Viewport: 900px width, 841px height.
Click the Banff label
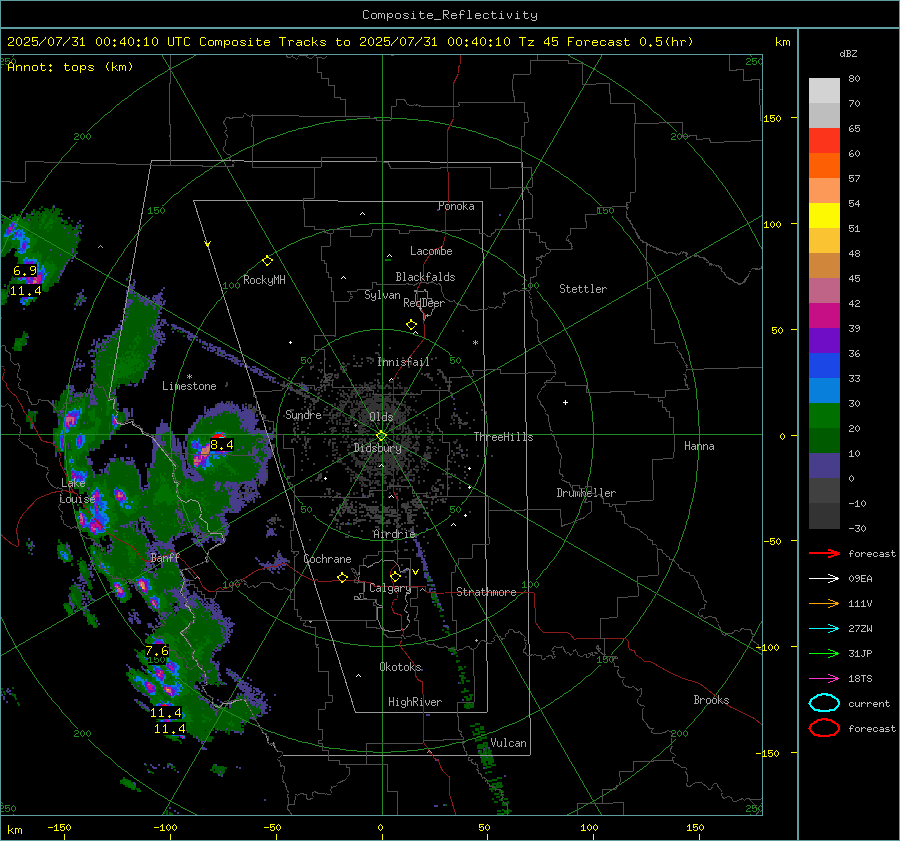(165, 557)
